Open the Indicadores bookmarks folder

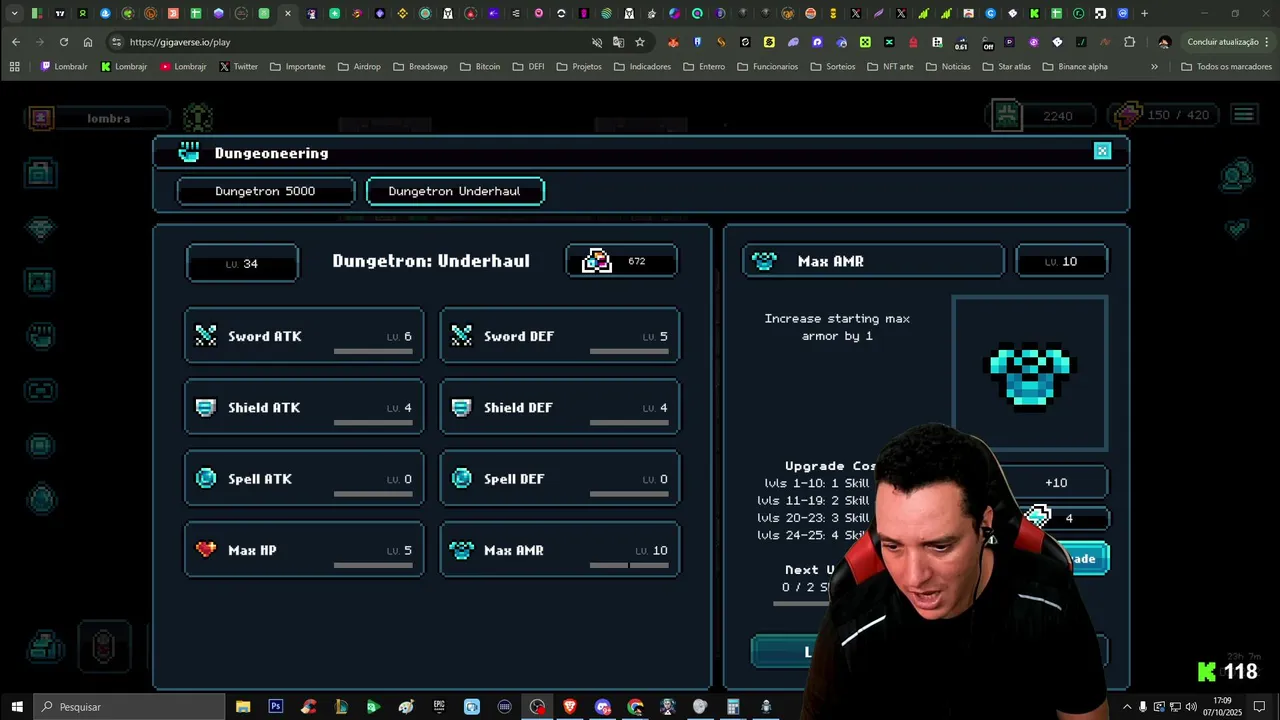coord(641,66)
